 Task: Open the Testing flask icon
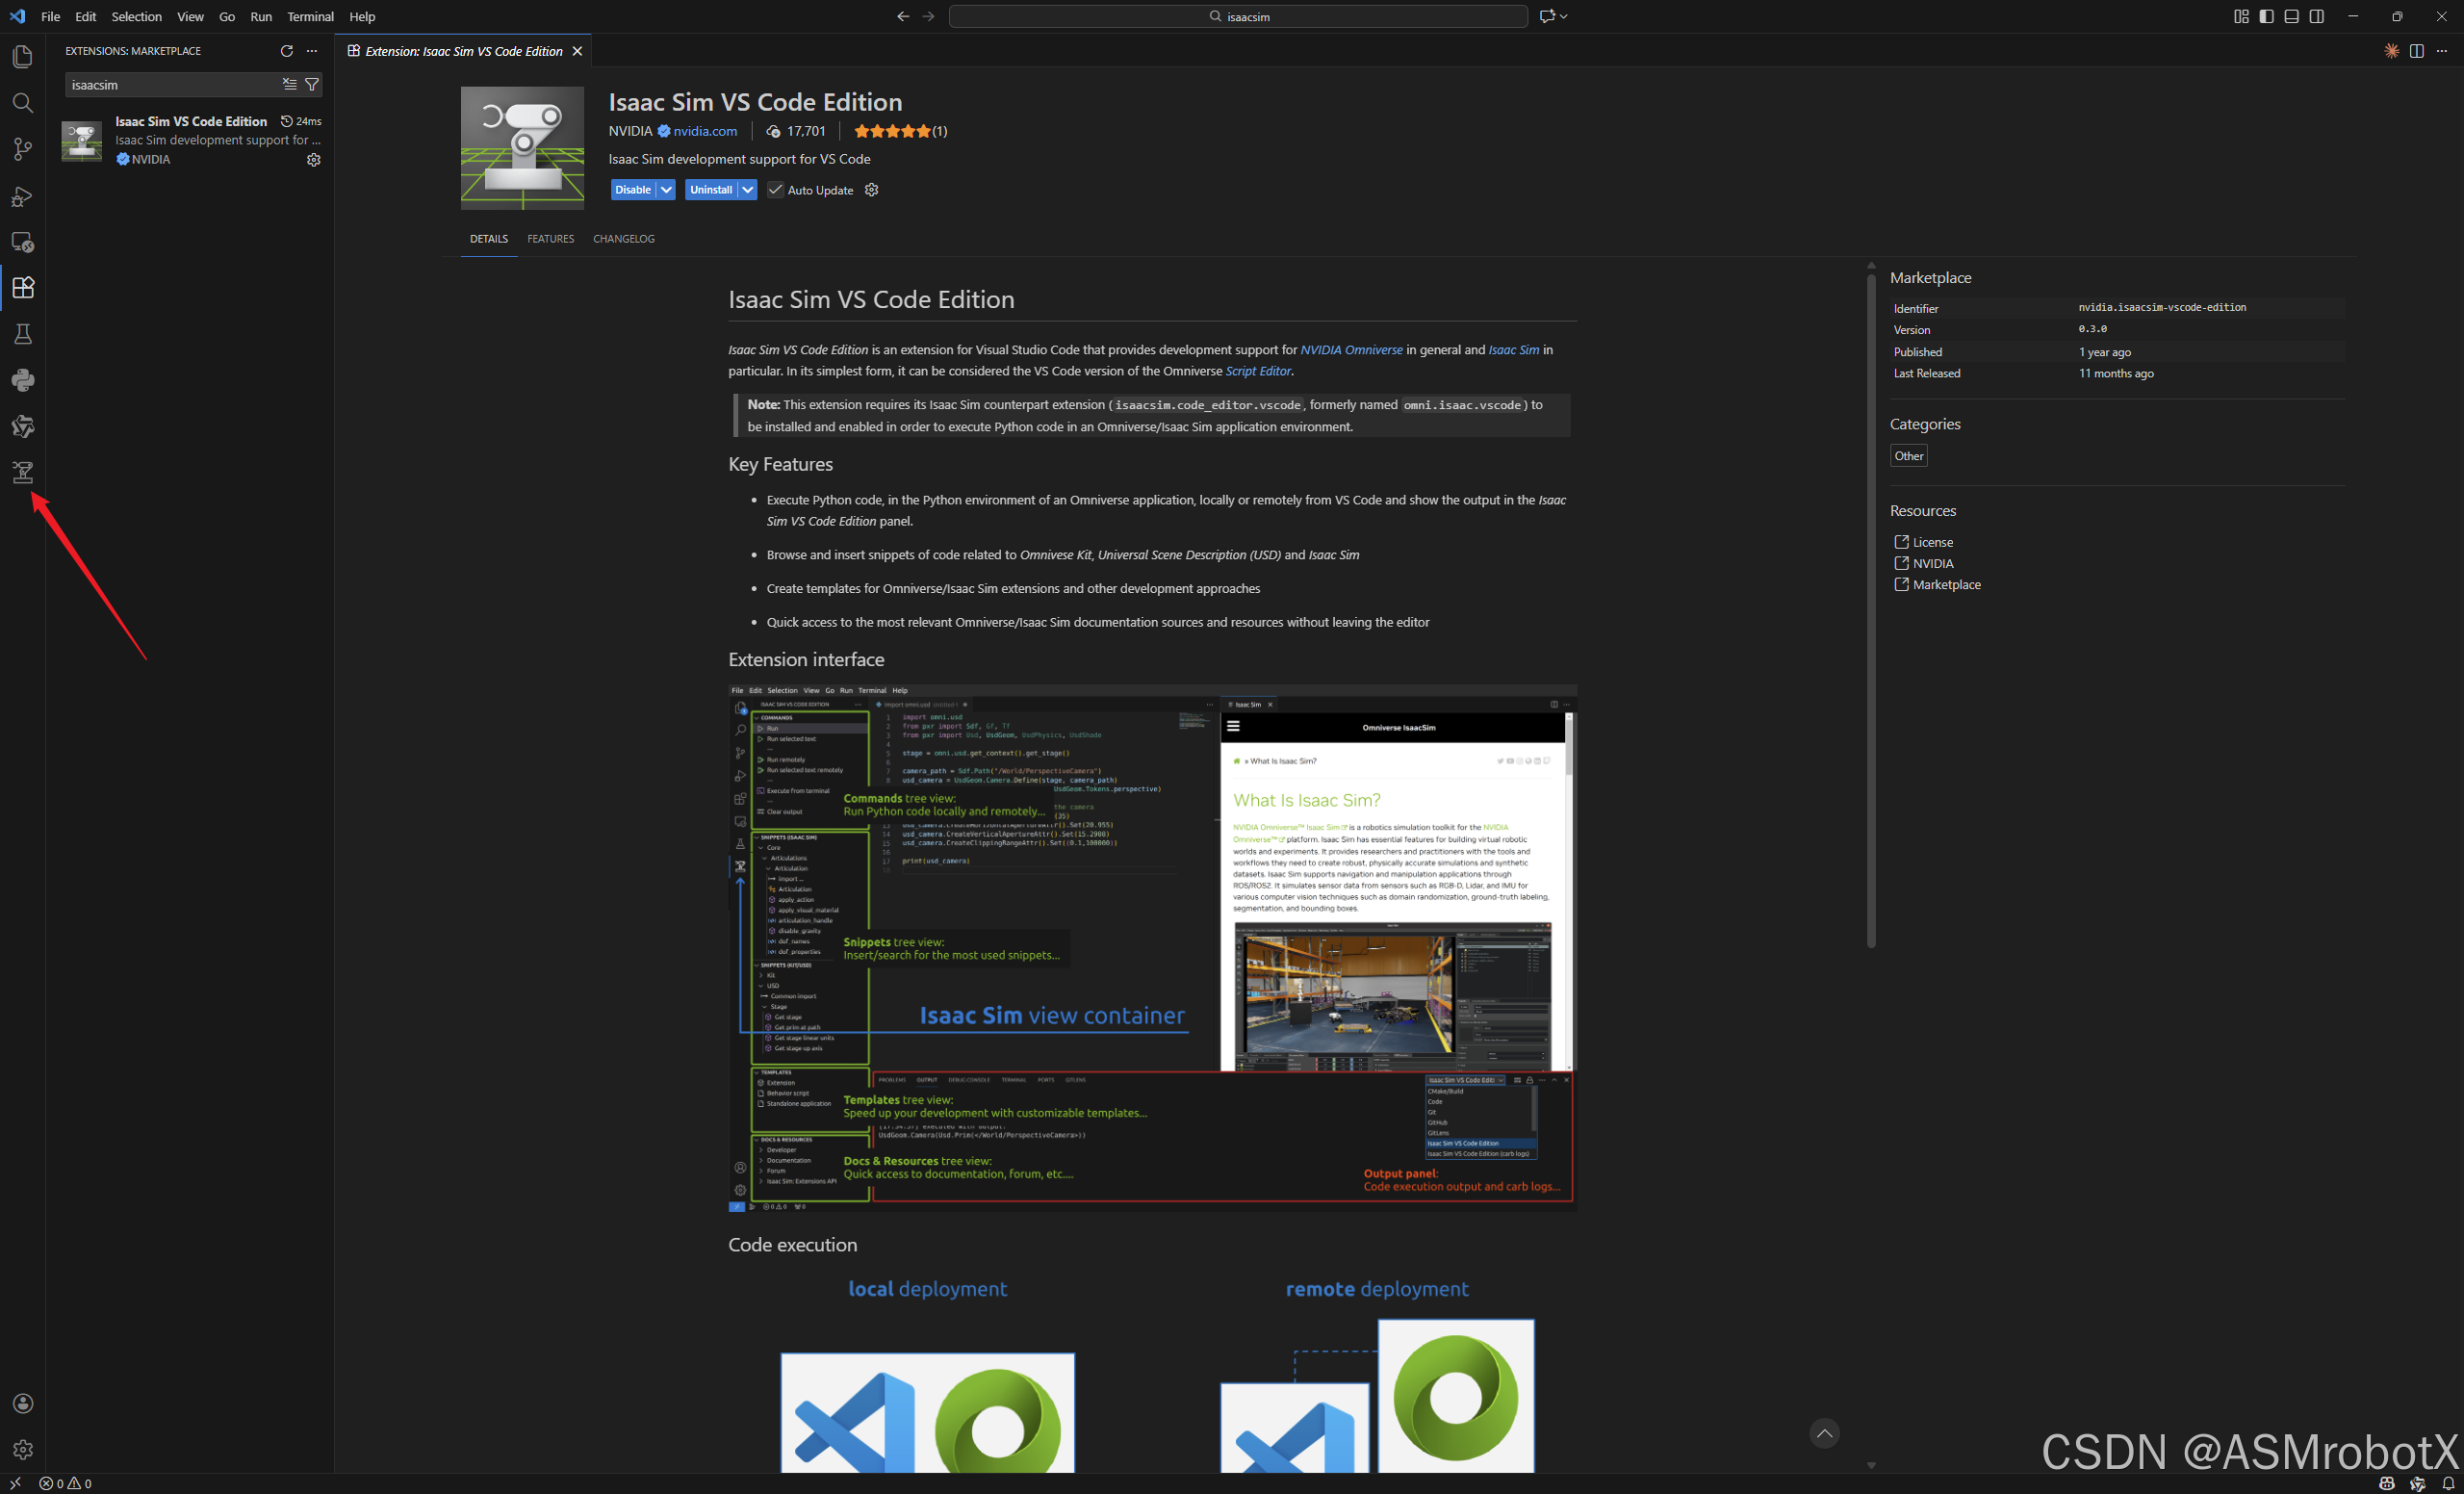coord(22,334)
